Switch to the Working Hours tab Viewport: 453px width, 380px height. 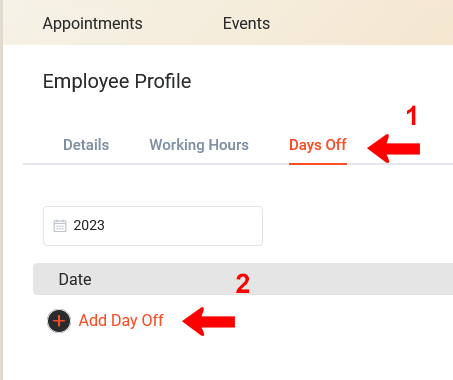click(199, 145)
